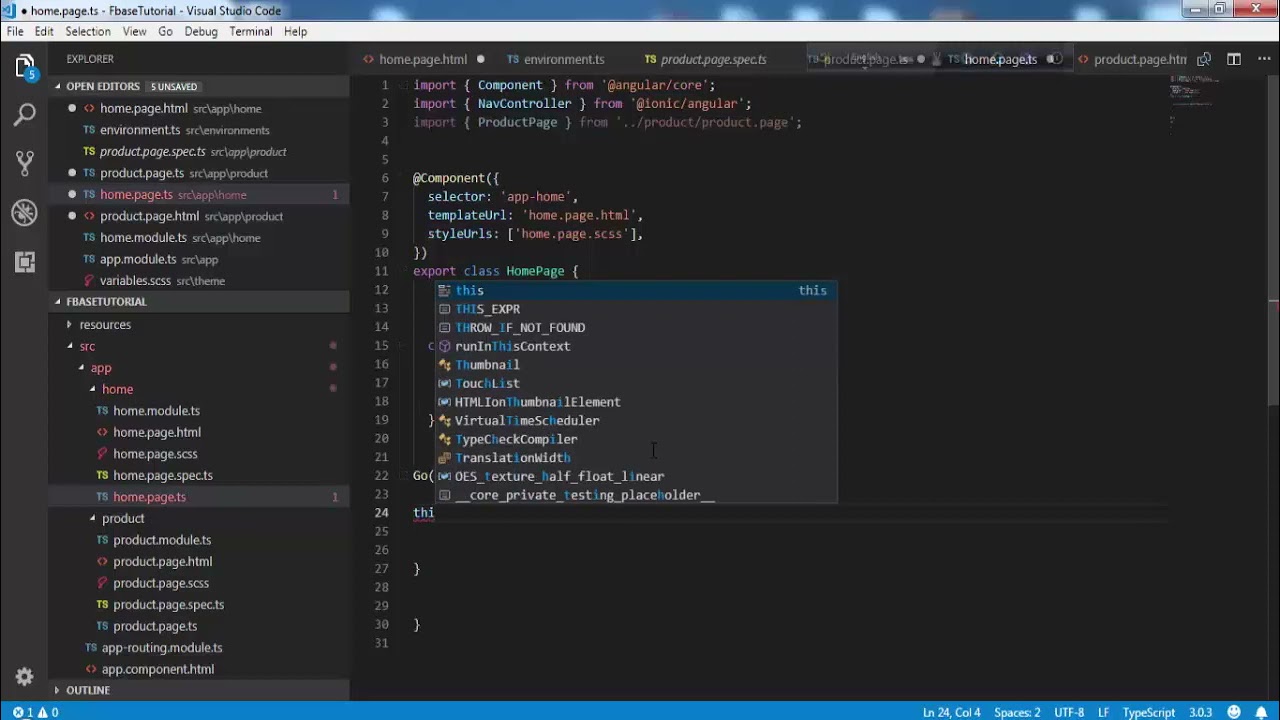Open the Selection menu
1280x720 pixels.
click(x=88, y=31)
